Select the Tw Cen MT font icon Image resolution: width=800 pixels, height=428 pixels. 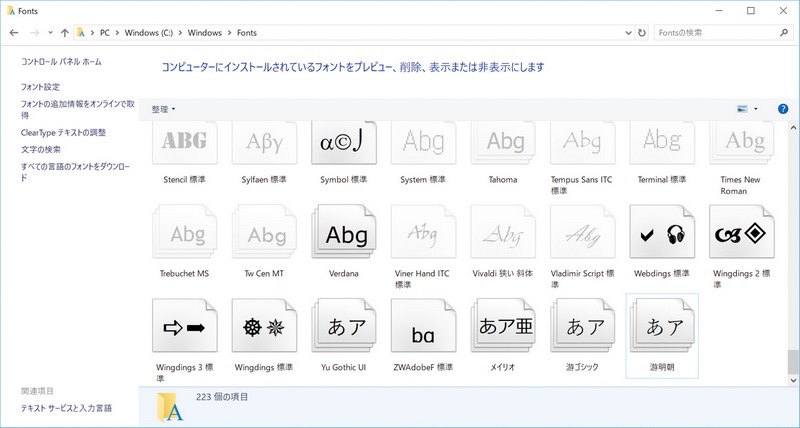(264, 232)
